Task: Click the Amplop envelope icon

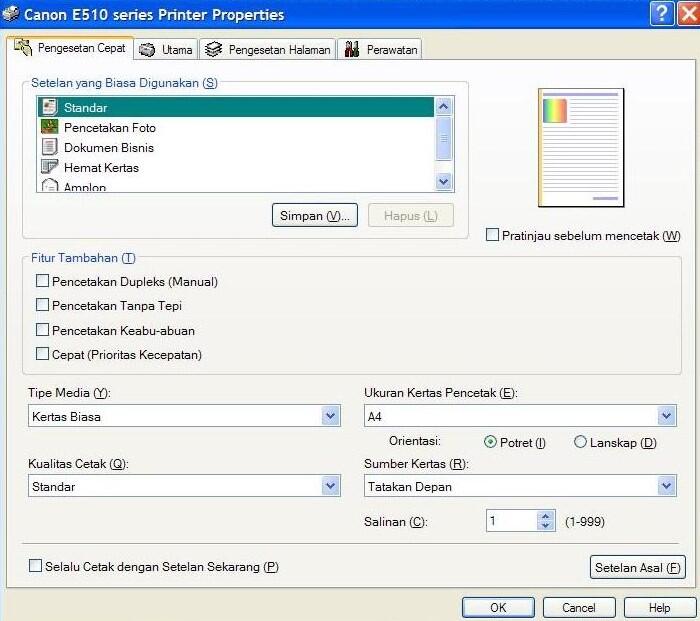Action: (x=50, y=185)
